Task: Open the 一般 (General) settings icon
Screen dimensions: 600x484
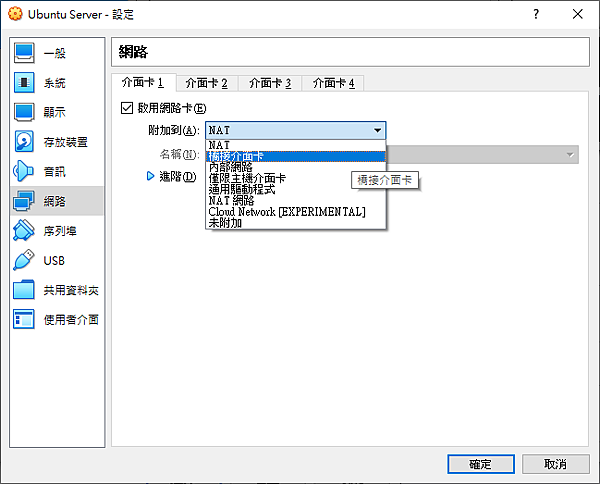Action: coord(24,53)
